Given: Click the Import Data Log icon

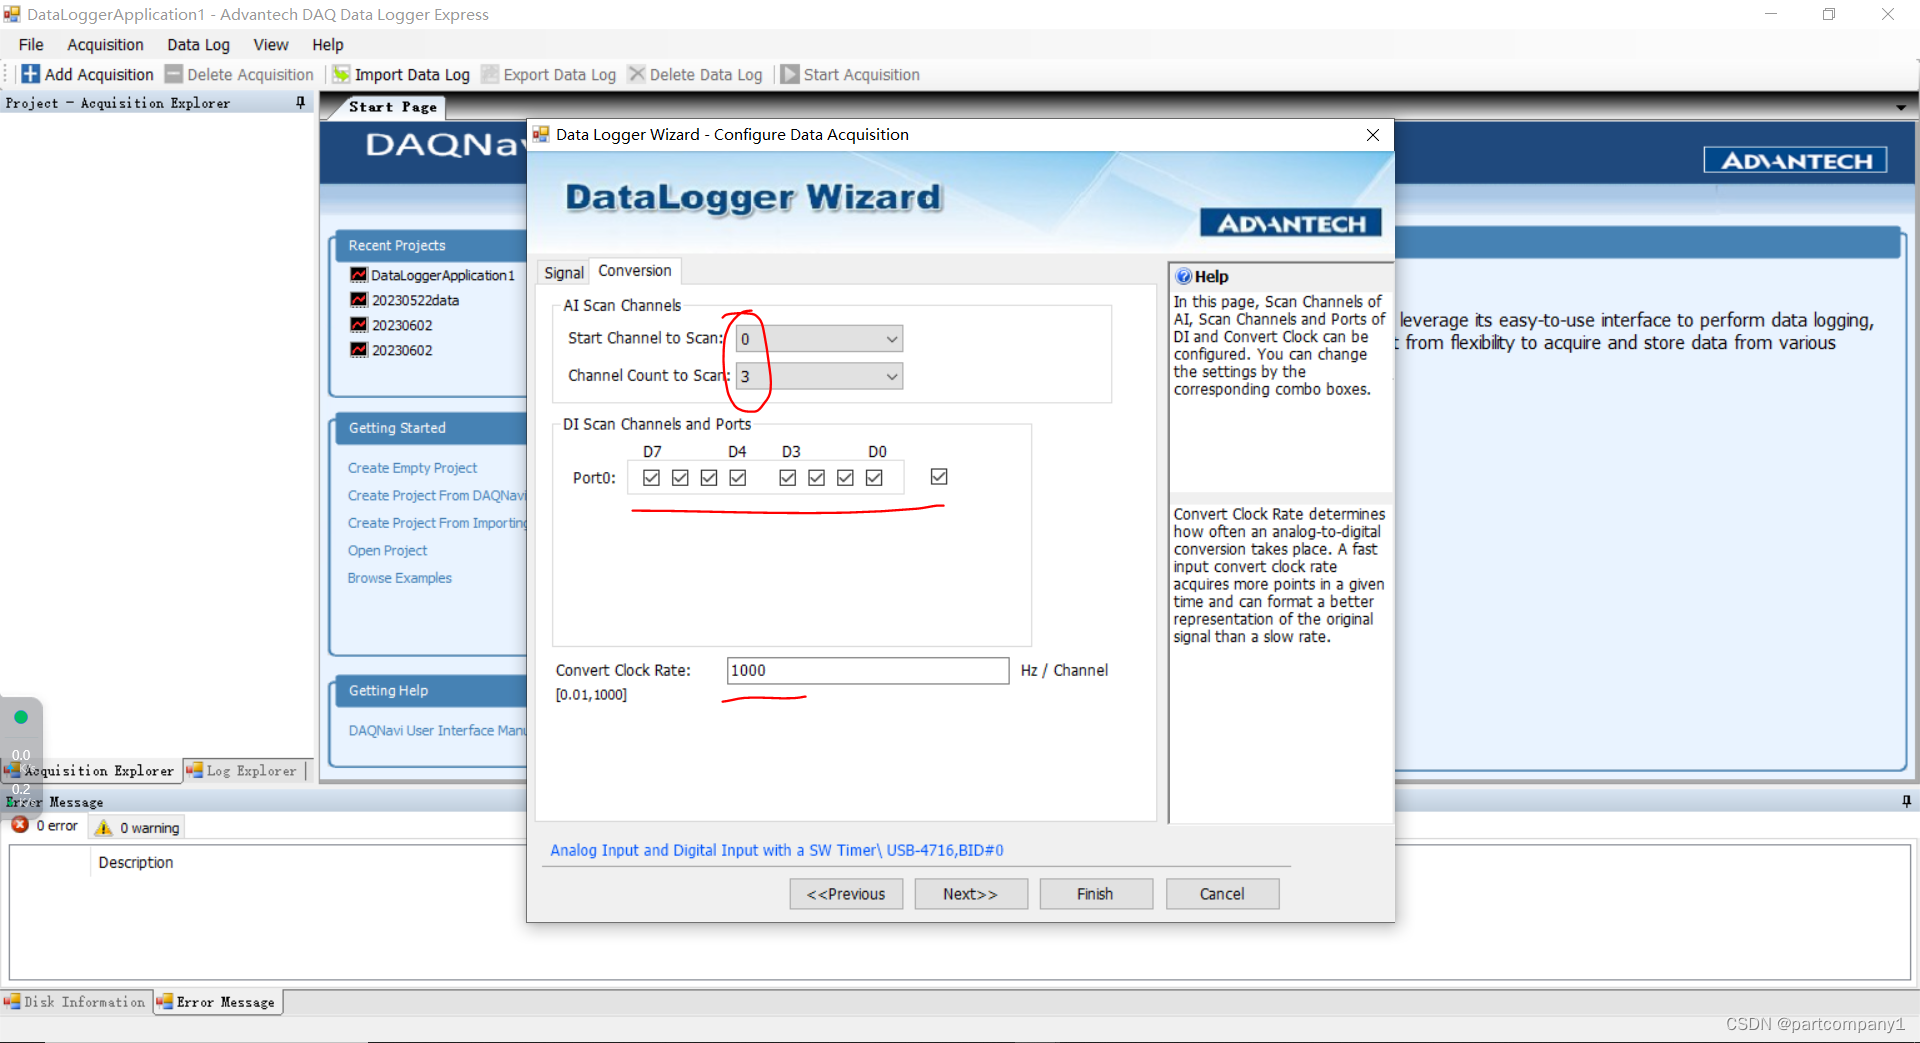Looking at the screenshot, I should (x=341, y=74).
